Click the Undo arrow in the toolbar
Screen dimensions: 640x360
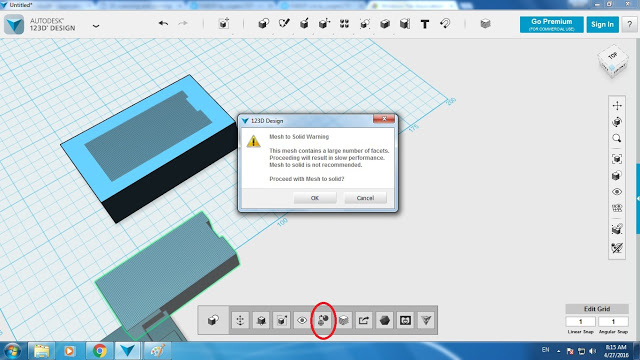163,24
